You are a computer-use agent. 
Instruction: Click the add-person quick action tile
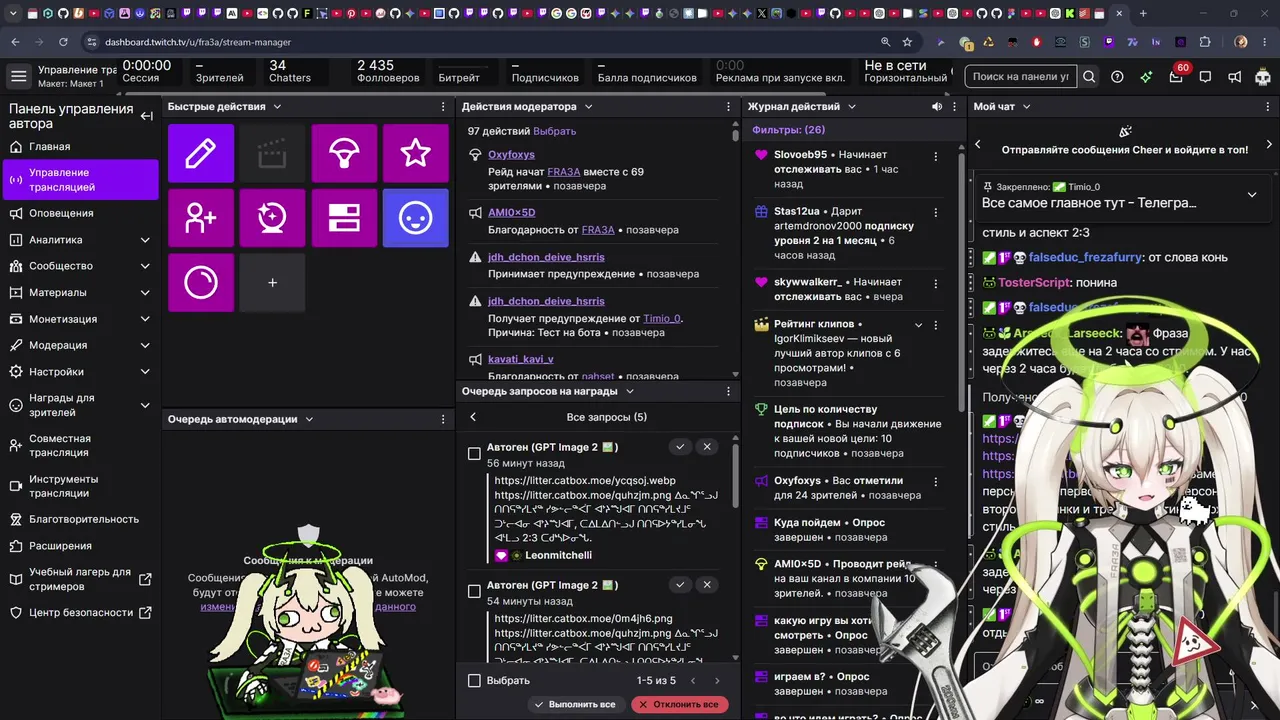[201, 218]
